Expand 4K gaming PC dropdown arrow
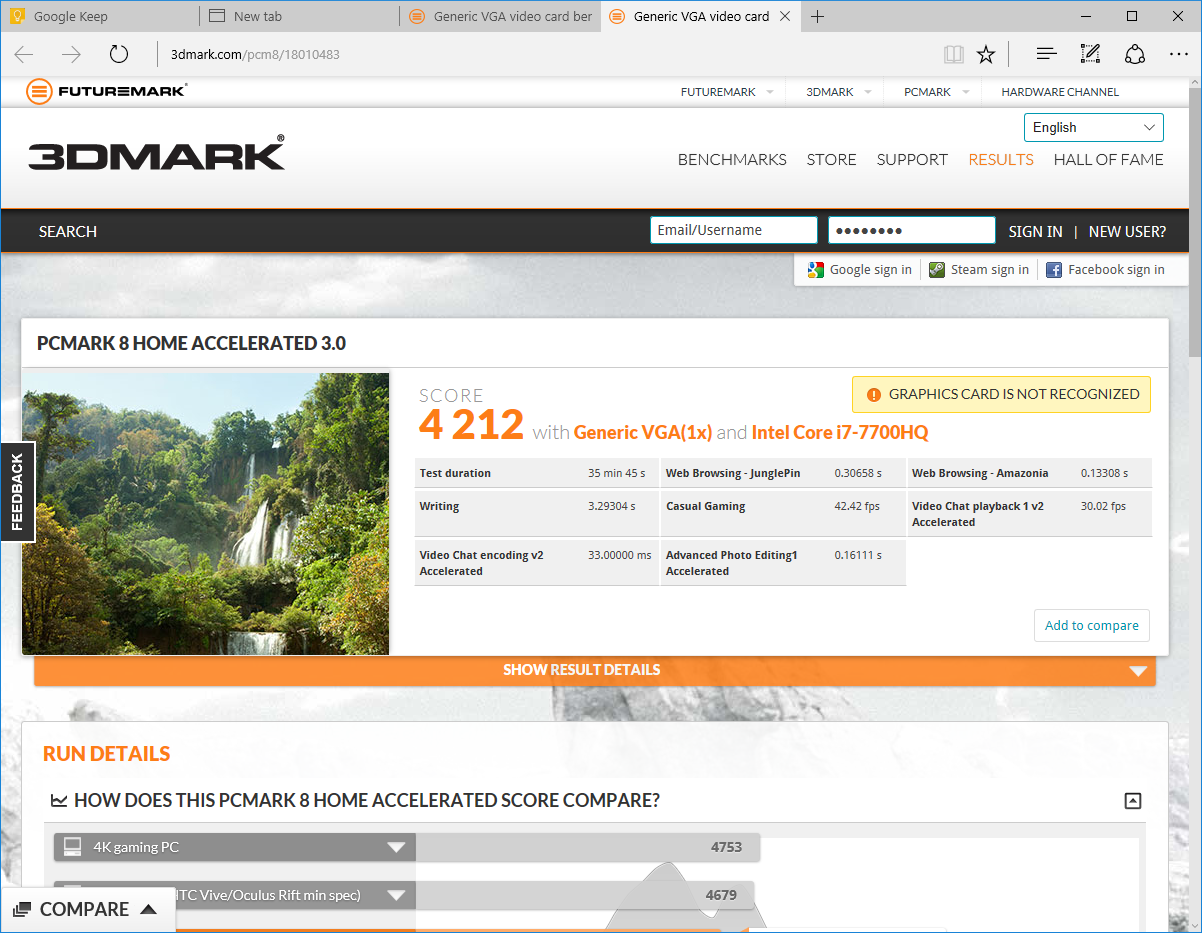 (396, 848)
